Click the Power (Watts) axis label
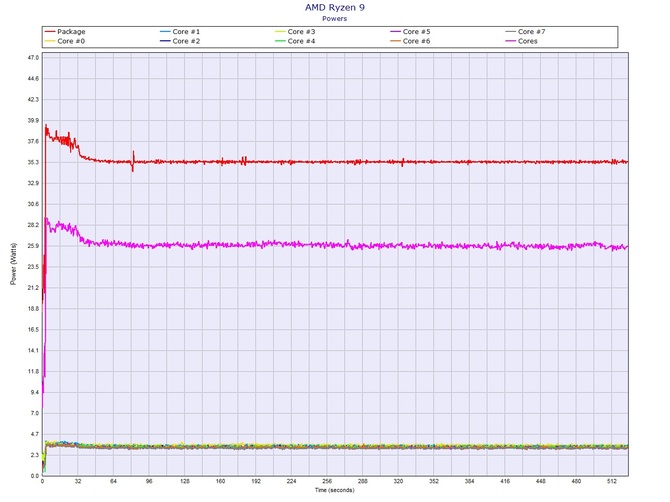 (x=13, y=264)
